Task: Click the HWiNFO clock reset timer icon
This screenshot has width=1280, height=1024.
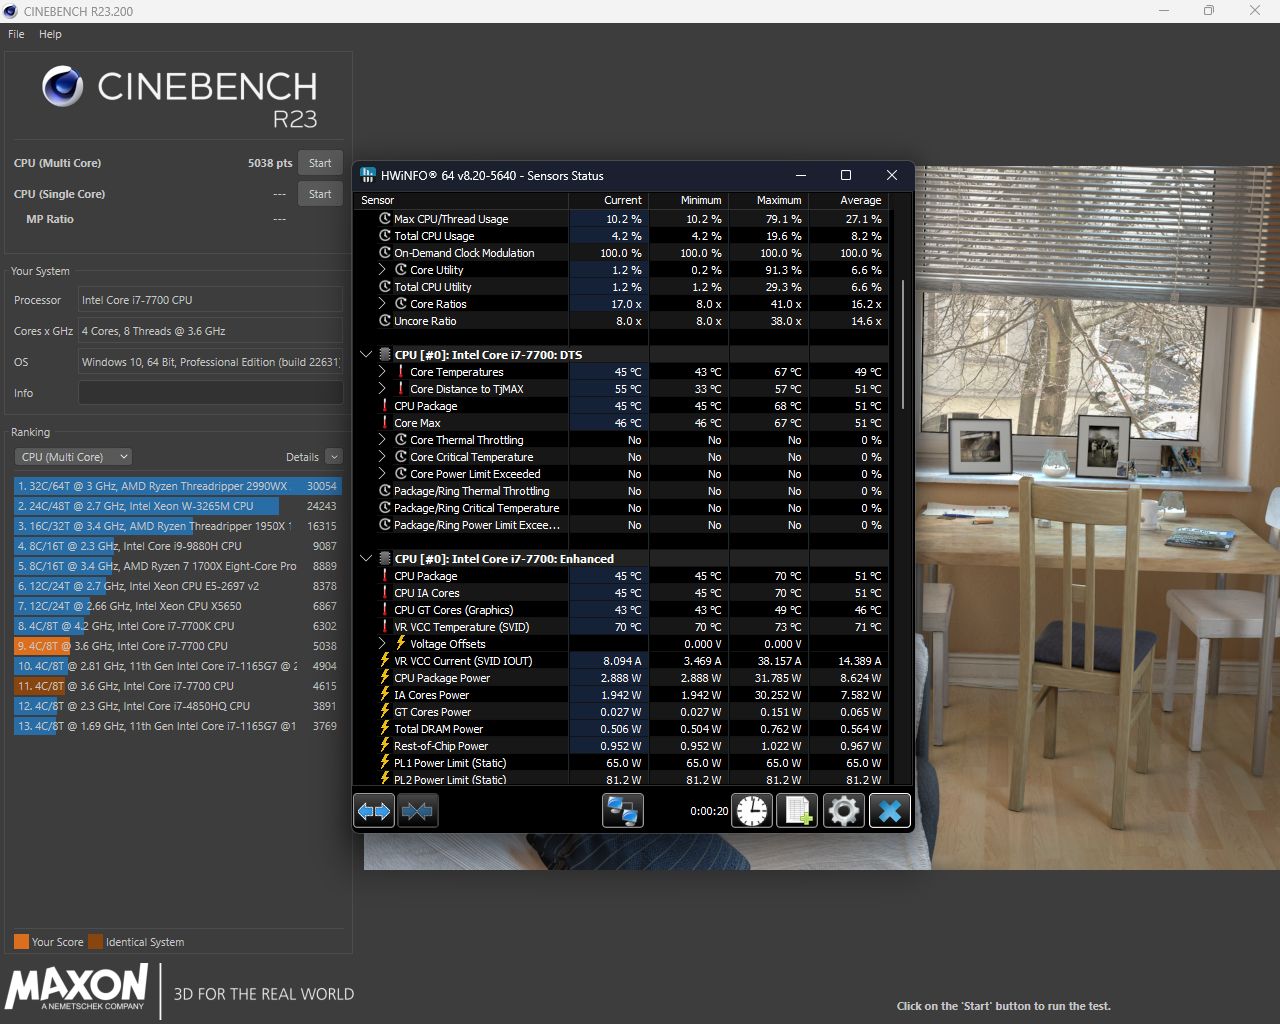Action: pyautogui.click(x=752, y=811)
